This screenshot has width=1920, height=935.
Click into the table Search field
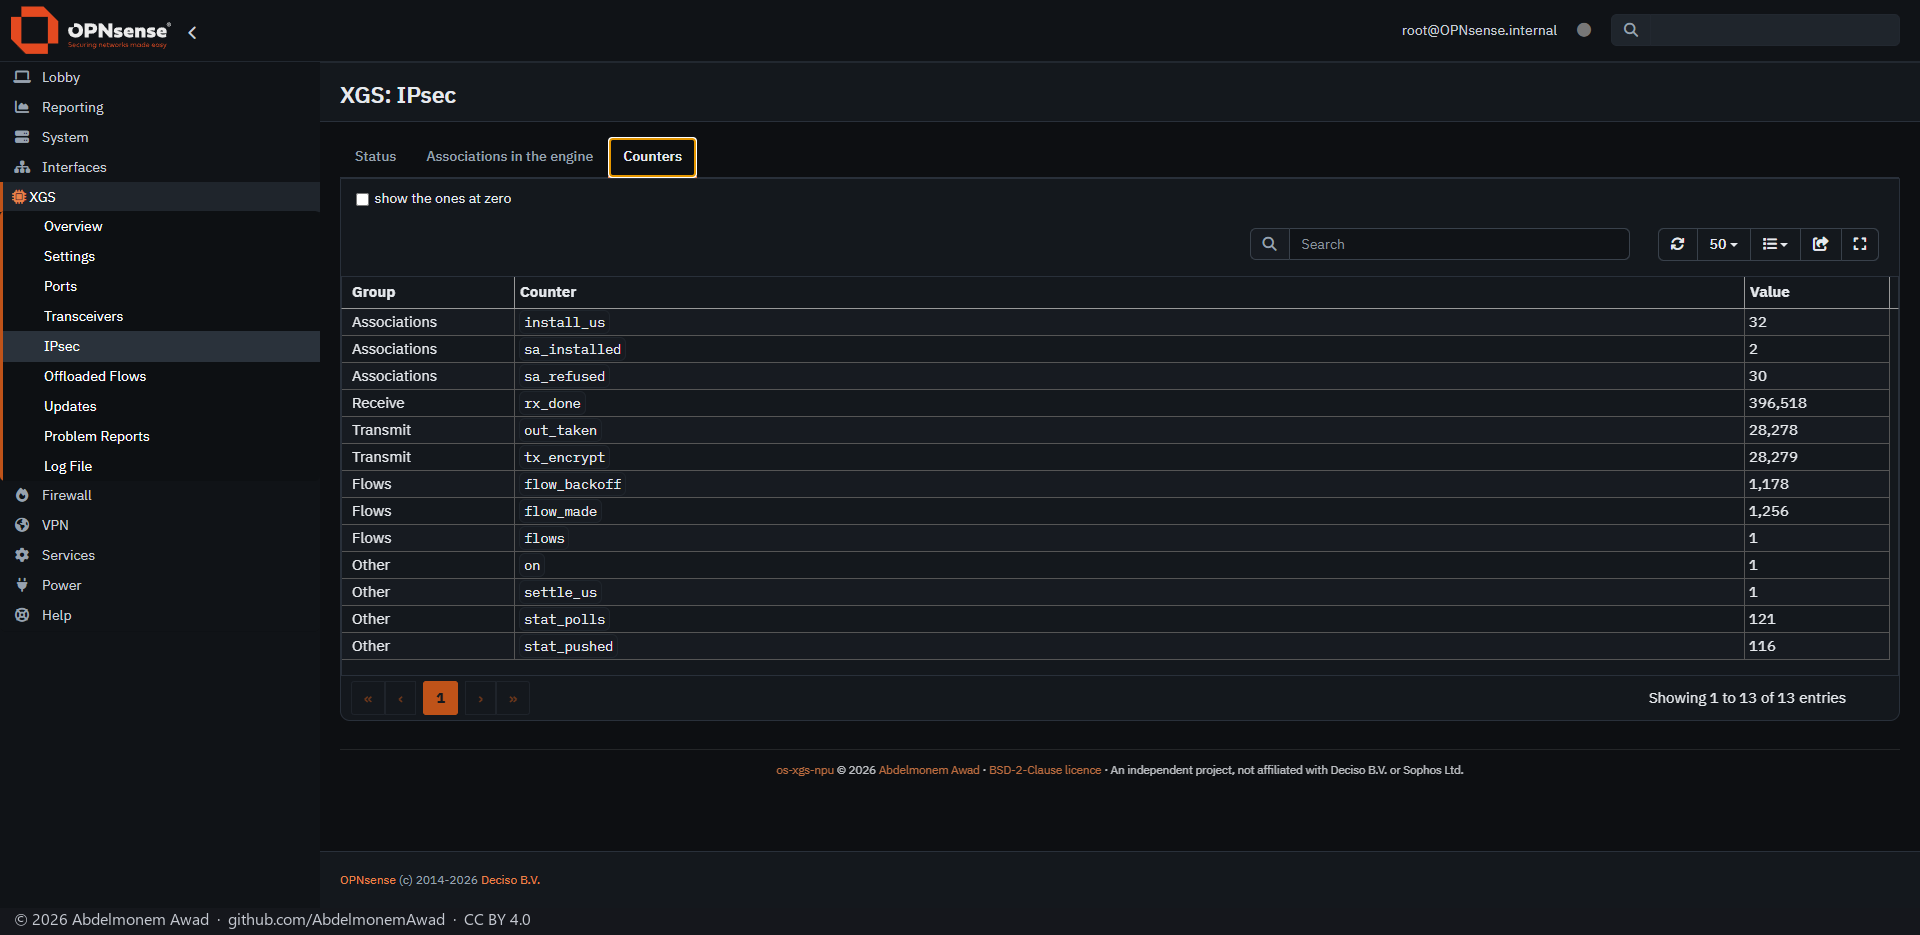pyautogui.click(x=1459, y=244)
